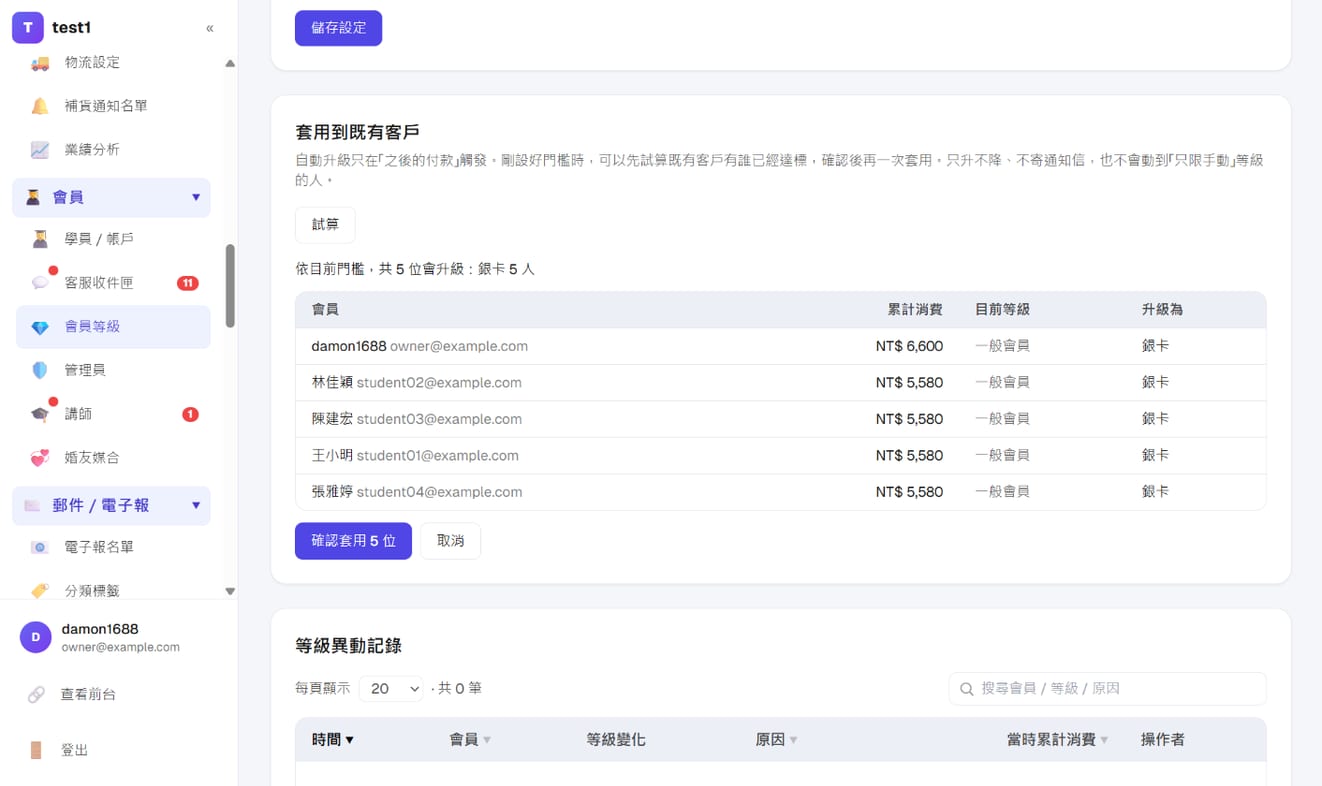Click the tag icon beside 分類標籤
This screenshot has width=1322, height=786.
pyautogui.click(x=40, y=591)
